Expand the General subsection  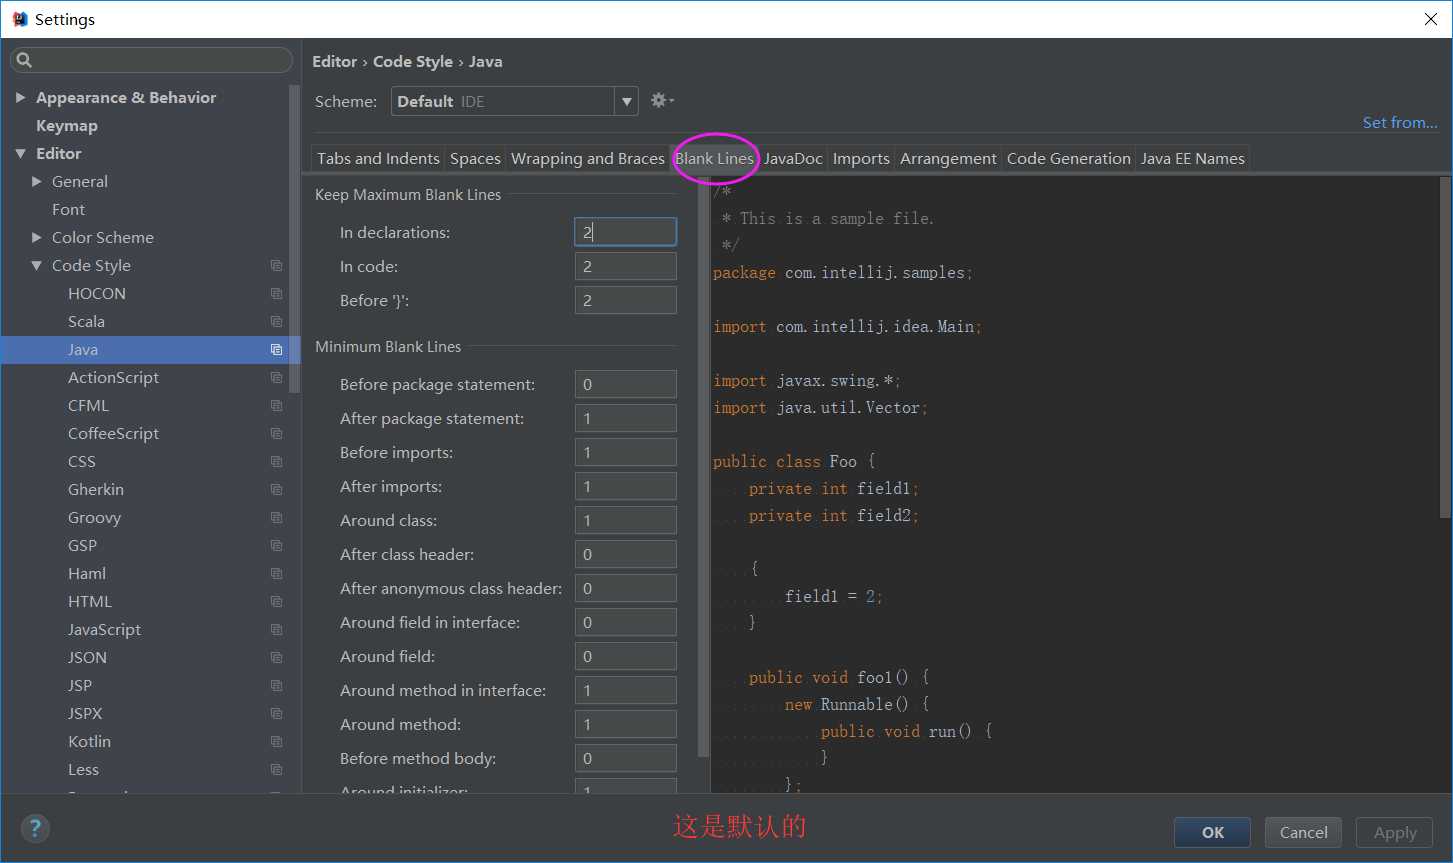point(37,181)
